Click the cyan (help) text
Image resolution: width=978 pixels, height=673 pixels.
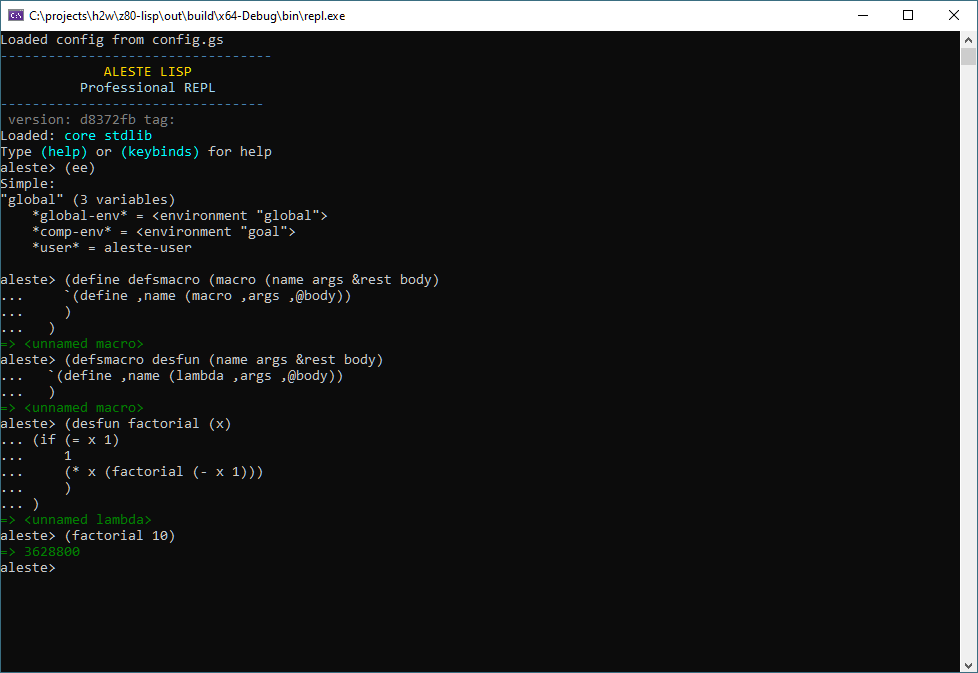64,152
